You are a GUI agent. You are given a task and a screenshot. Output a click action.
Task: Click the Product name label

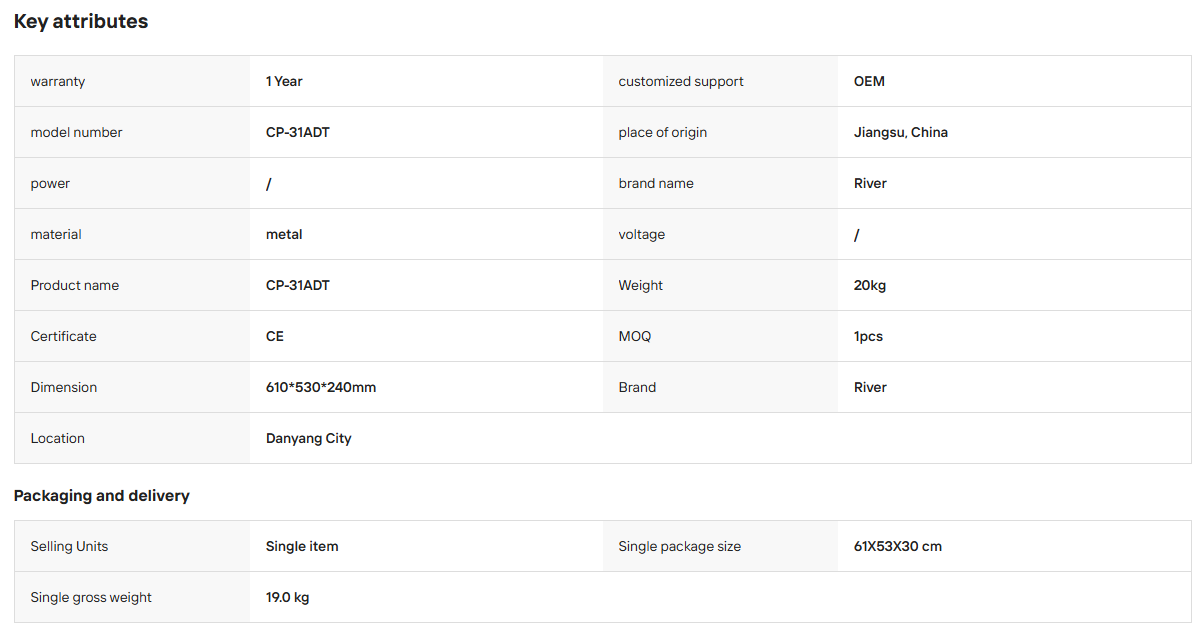pos(75,285)
